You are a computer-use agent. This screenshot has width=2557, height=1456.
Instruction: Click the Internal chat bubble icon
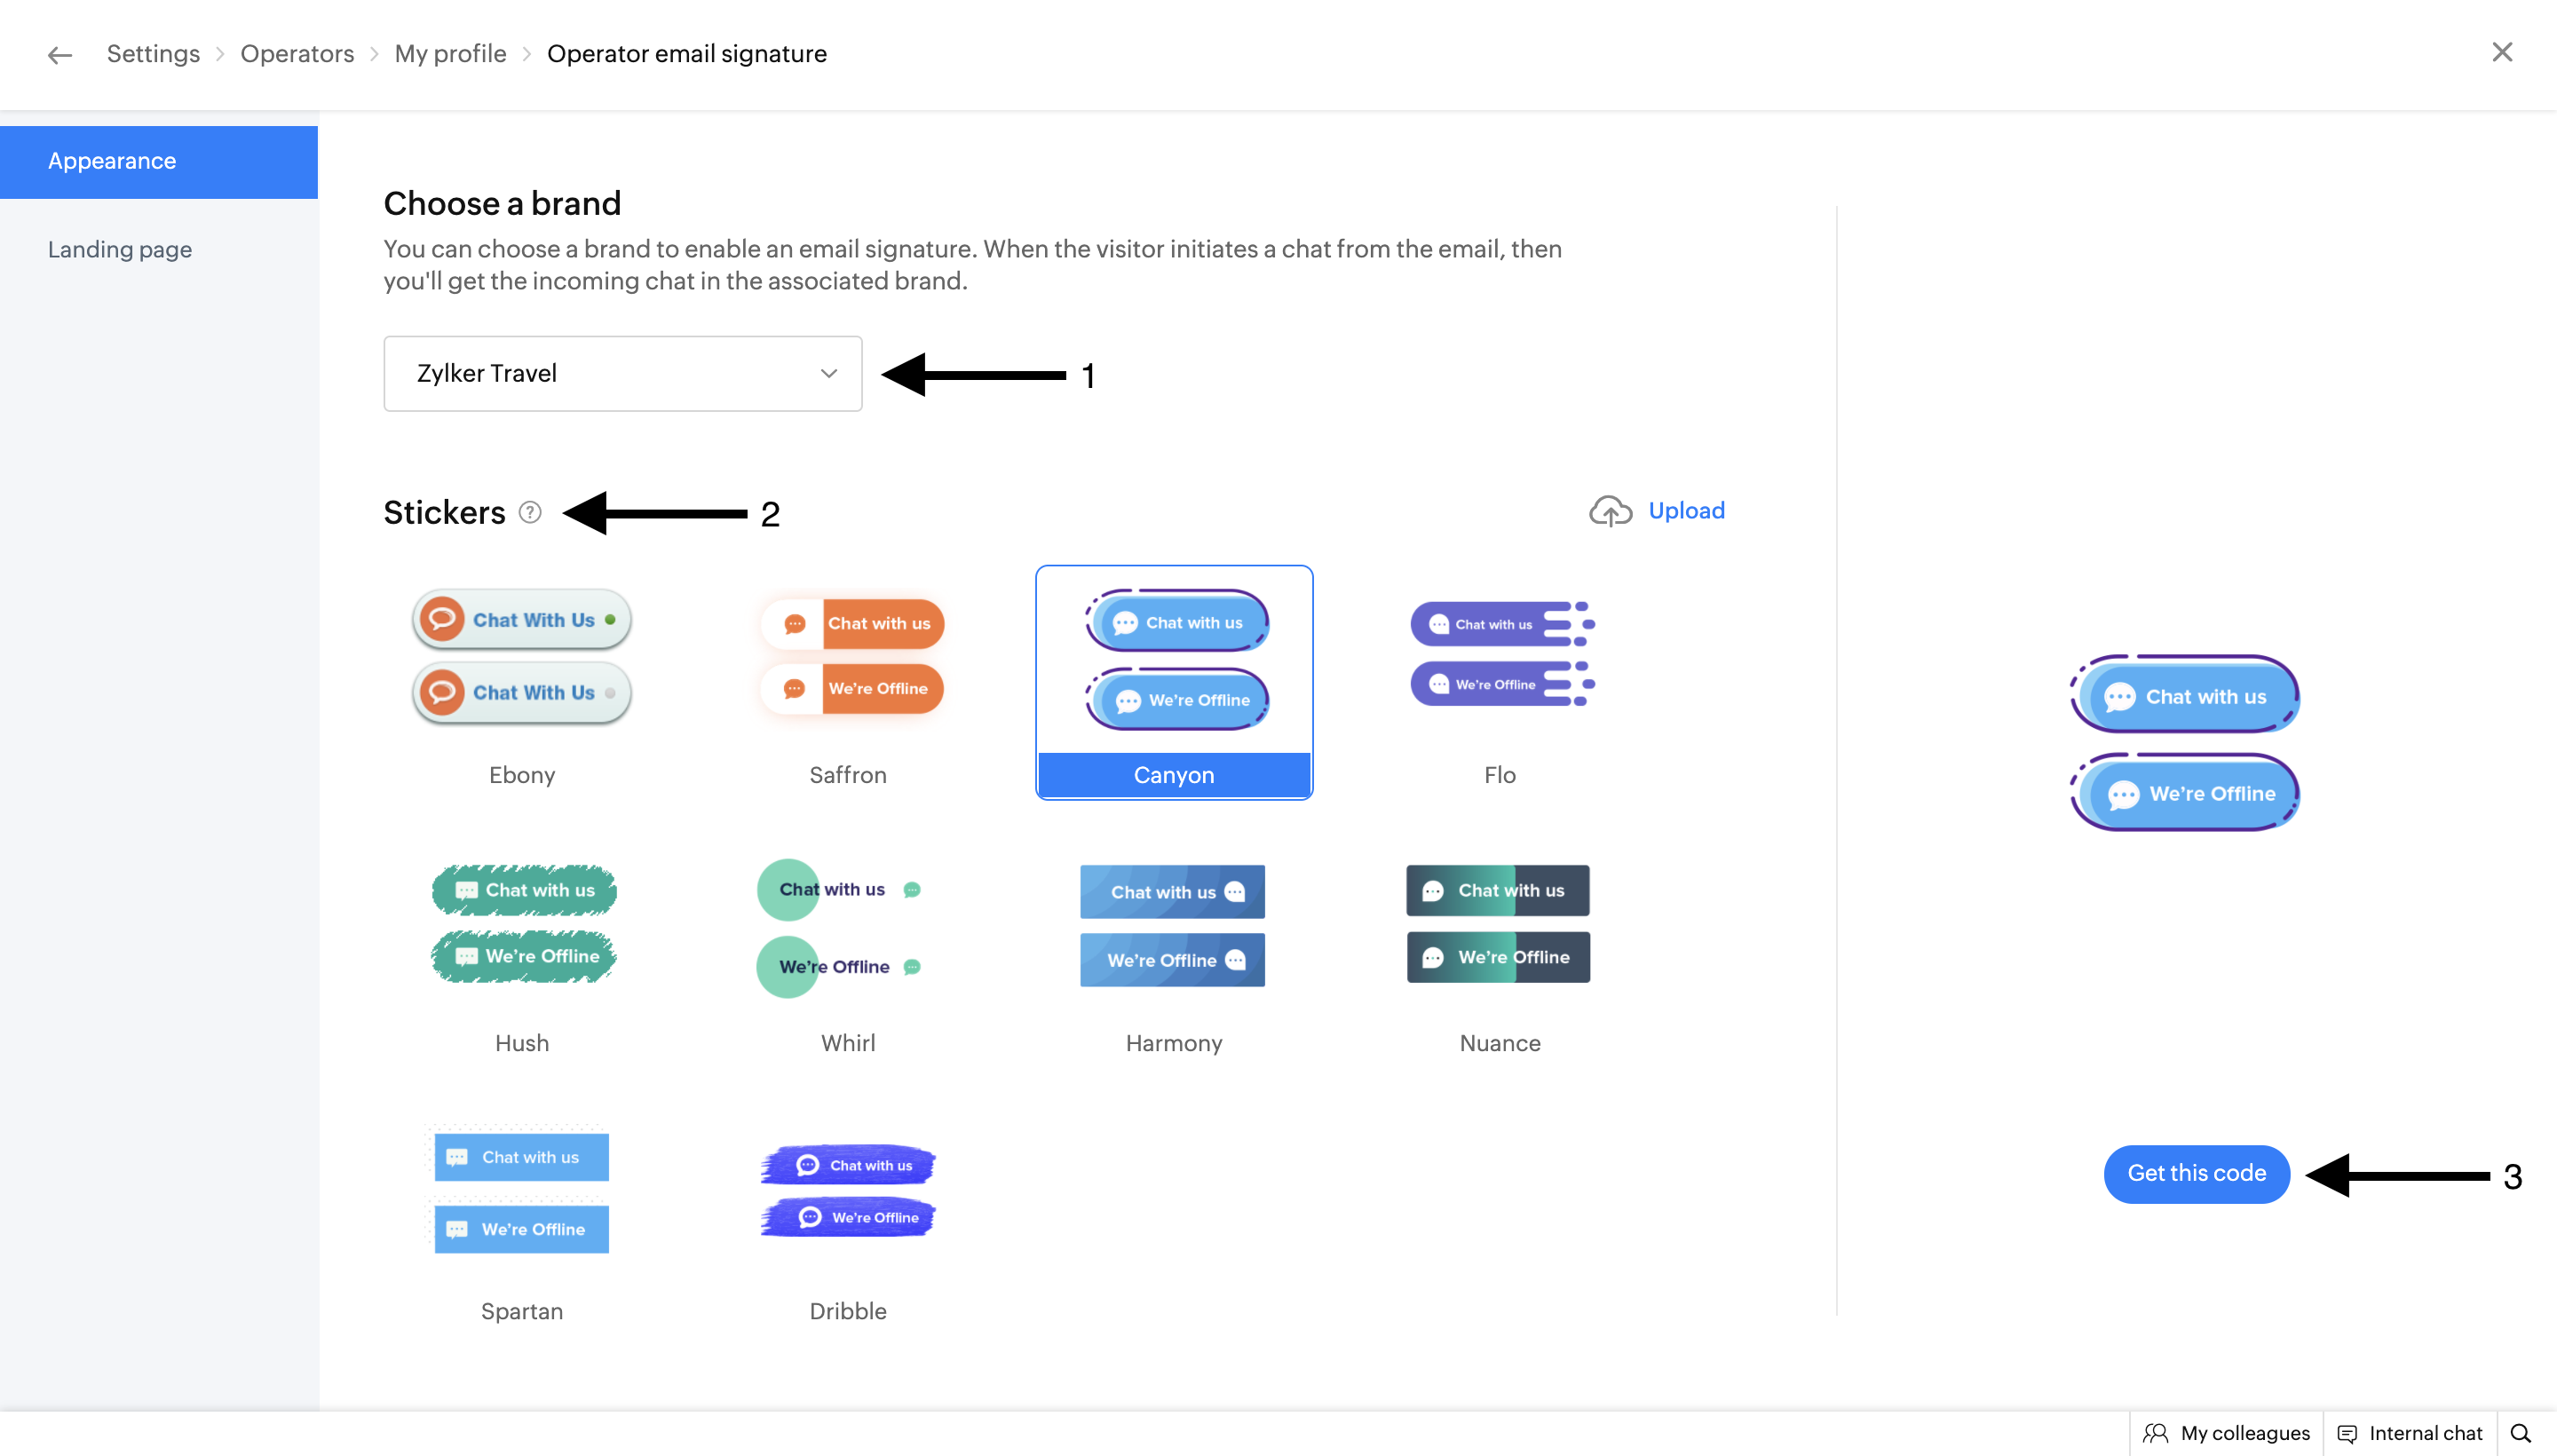point(2347,1433)
